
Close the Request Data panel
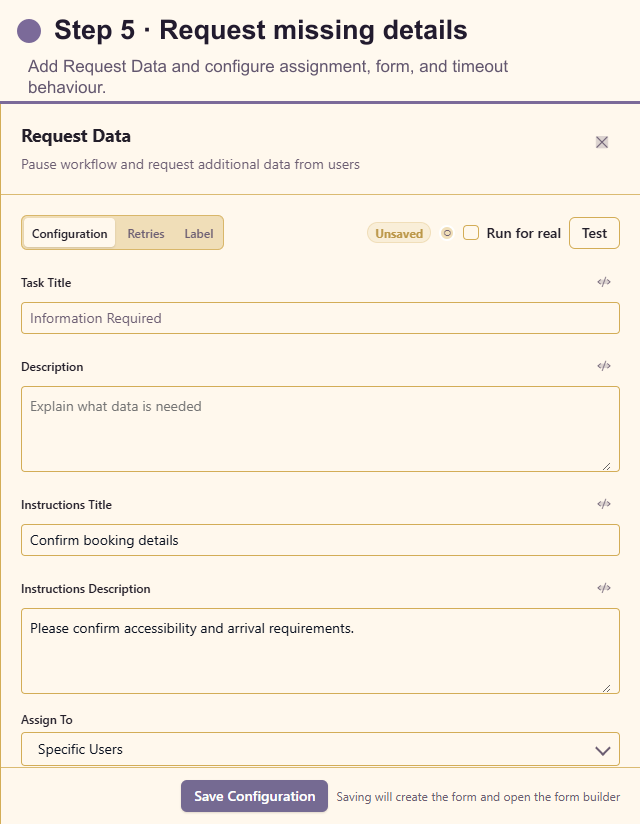(x=602, y=142)
